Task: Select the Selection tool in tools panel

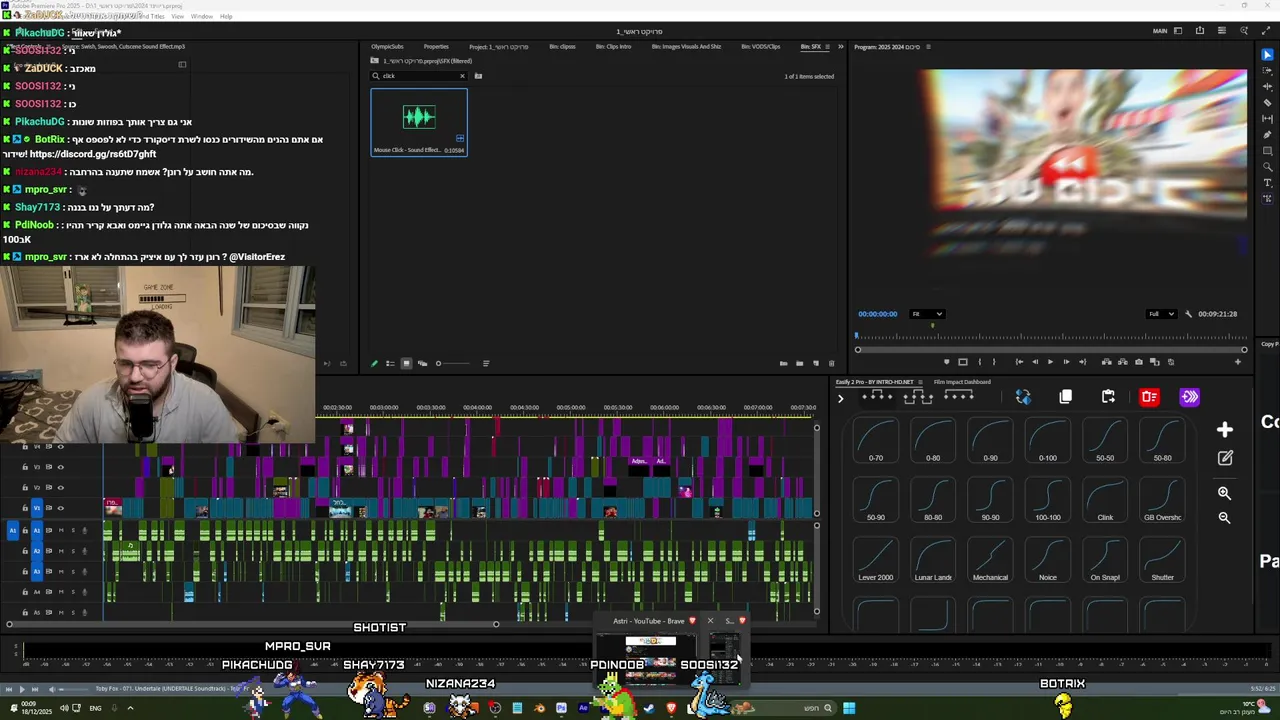Action: click(x=1268, y=55)
